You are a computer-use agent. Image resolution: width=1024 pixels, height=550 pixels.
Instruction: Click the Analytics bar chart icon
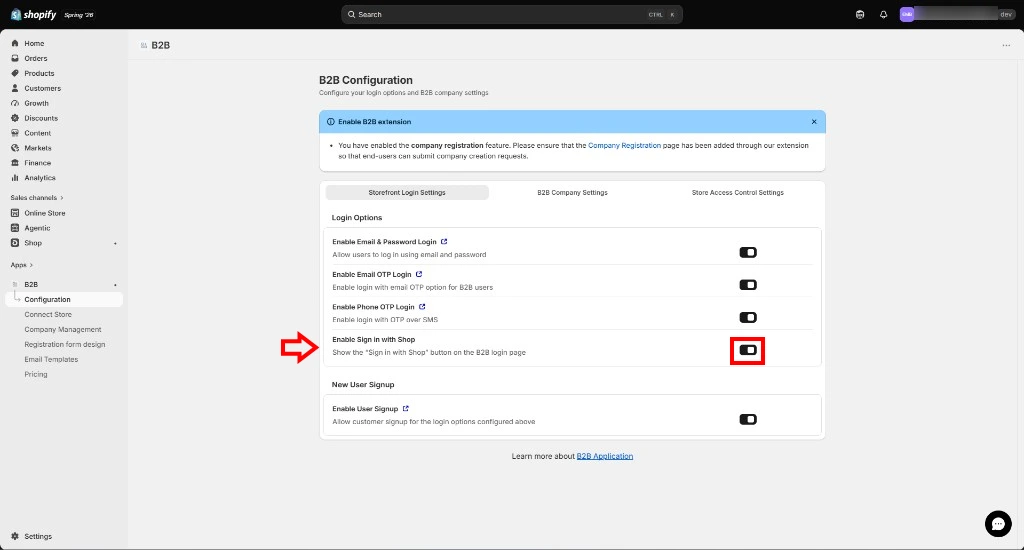(x=15, y=178)
